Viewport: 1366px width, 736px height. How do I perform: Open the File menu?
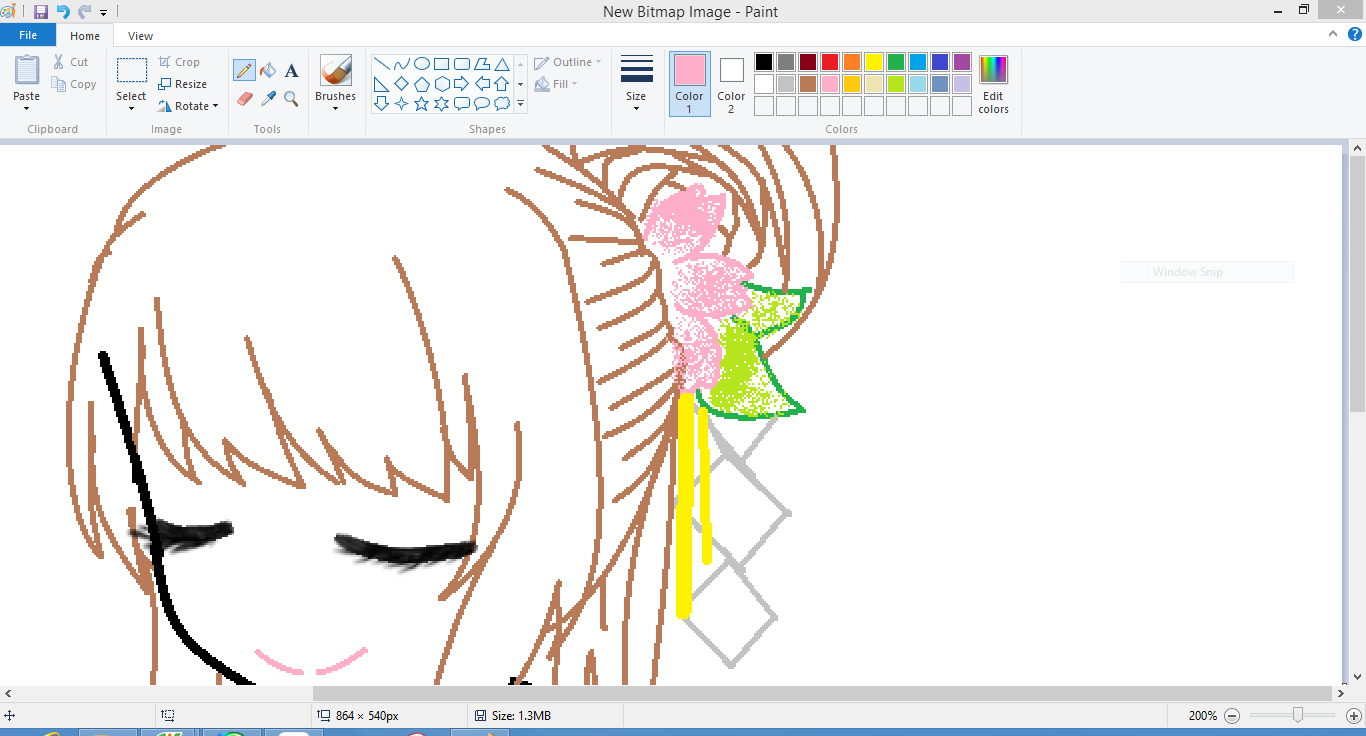(28, 35)
